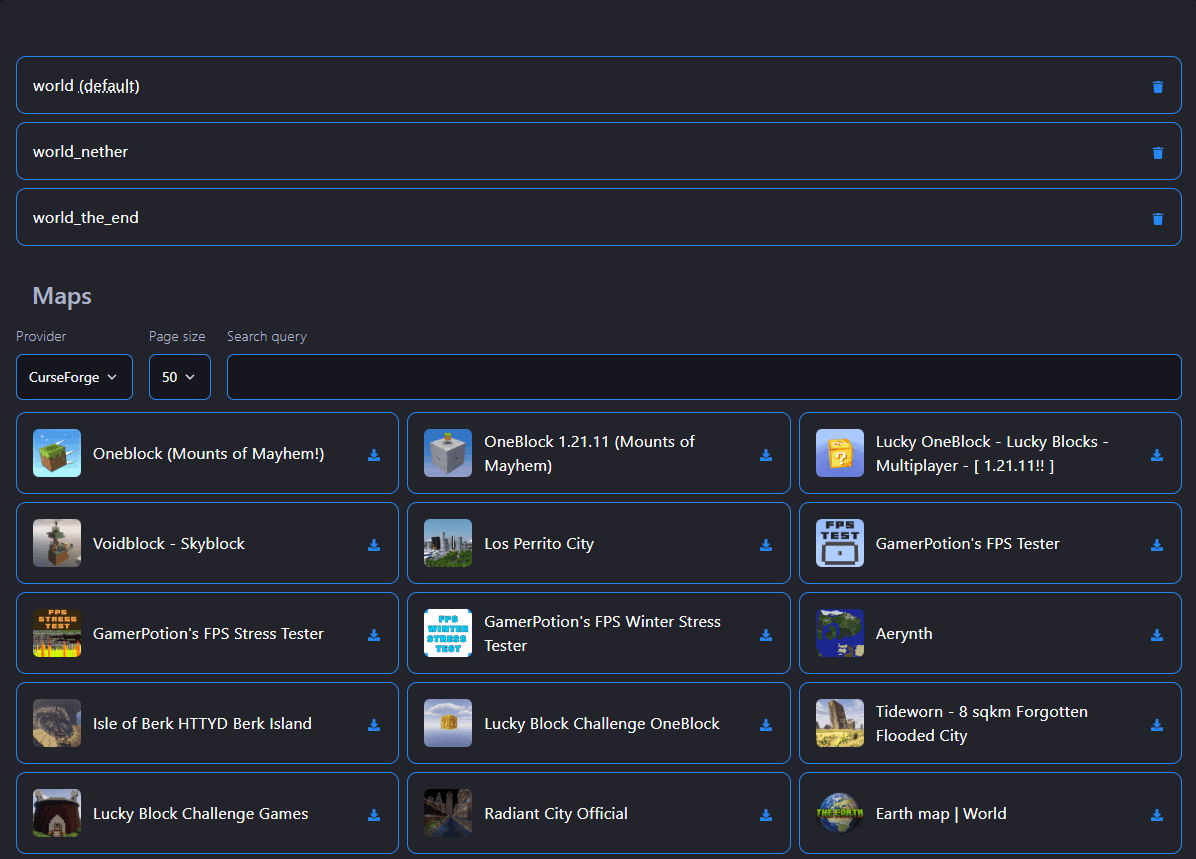Click the Aerynth title text

point(904,633)
